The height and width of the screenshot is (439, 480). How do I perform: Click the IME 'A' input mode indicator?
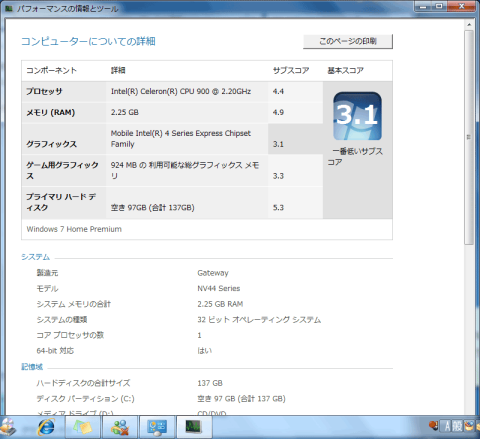coord(447,426)
